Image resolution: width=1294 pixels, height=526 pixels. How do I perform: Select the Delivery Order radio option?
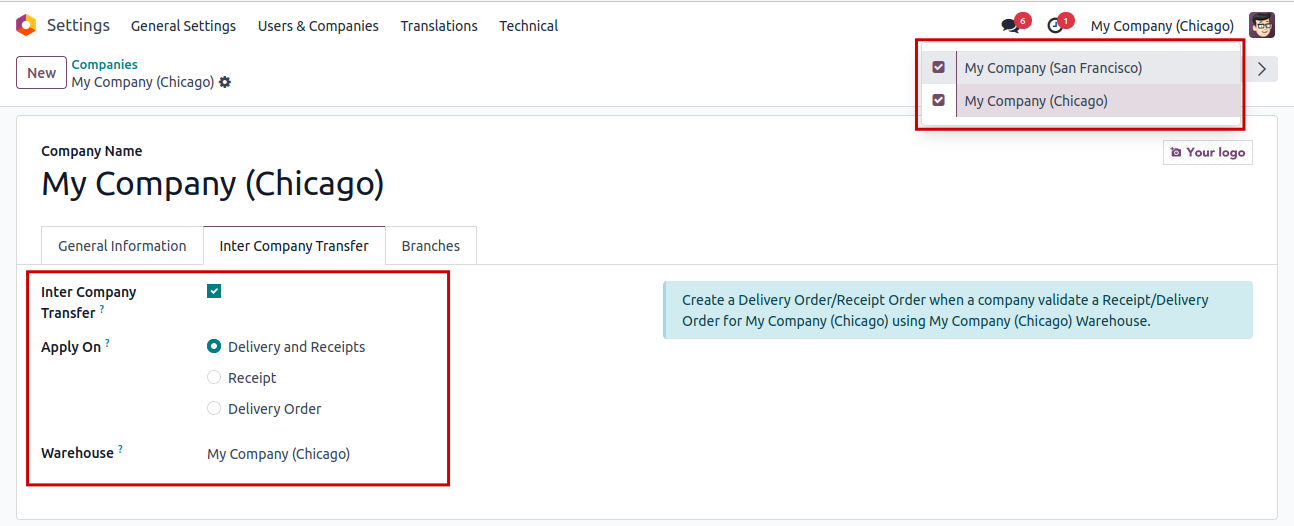214,409
